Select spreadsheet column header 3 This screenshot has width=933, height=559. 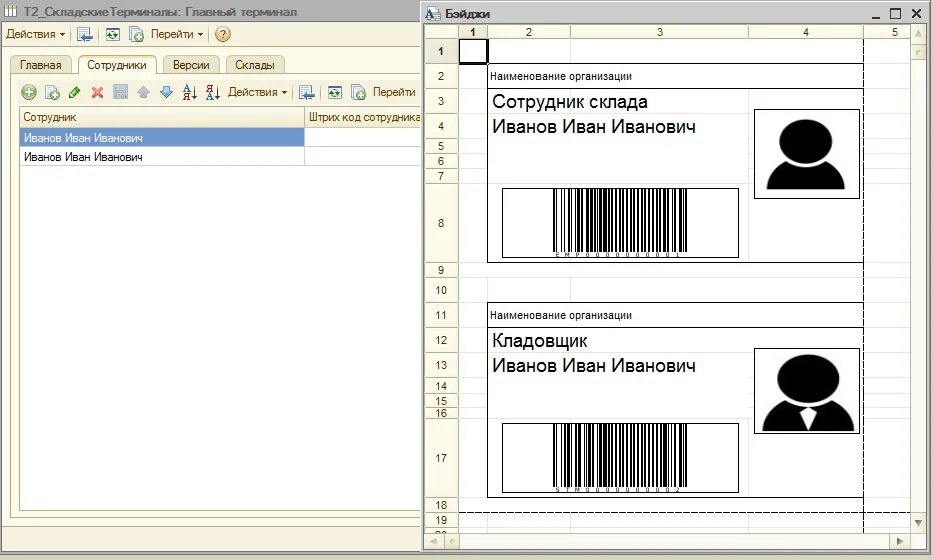[x=659, y=32]
